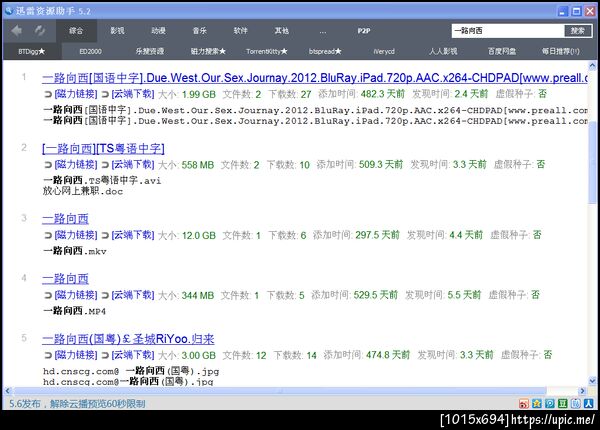Click 磁力链接 for the 558 MB result
The image size is (600, 430).
[76, 165]
